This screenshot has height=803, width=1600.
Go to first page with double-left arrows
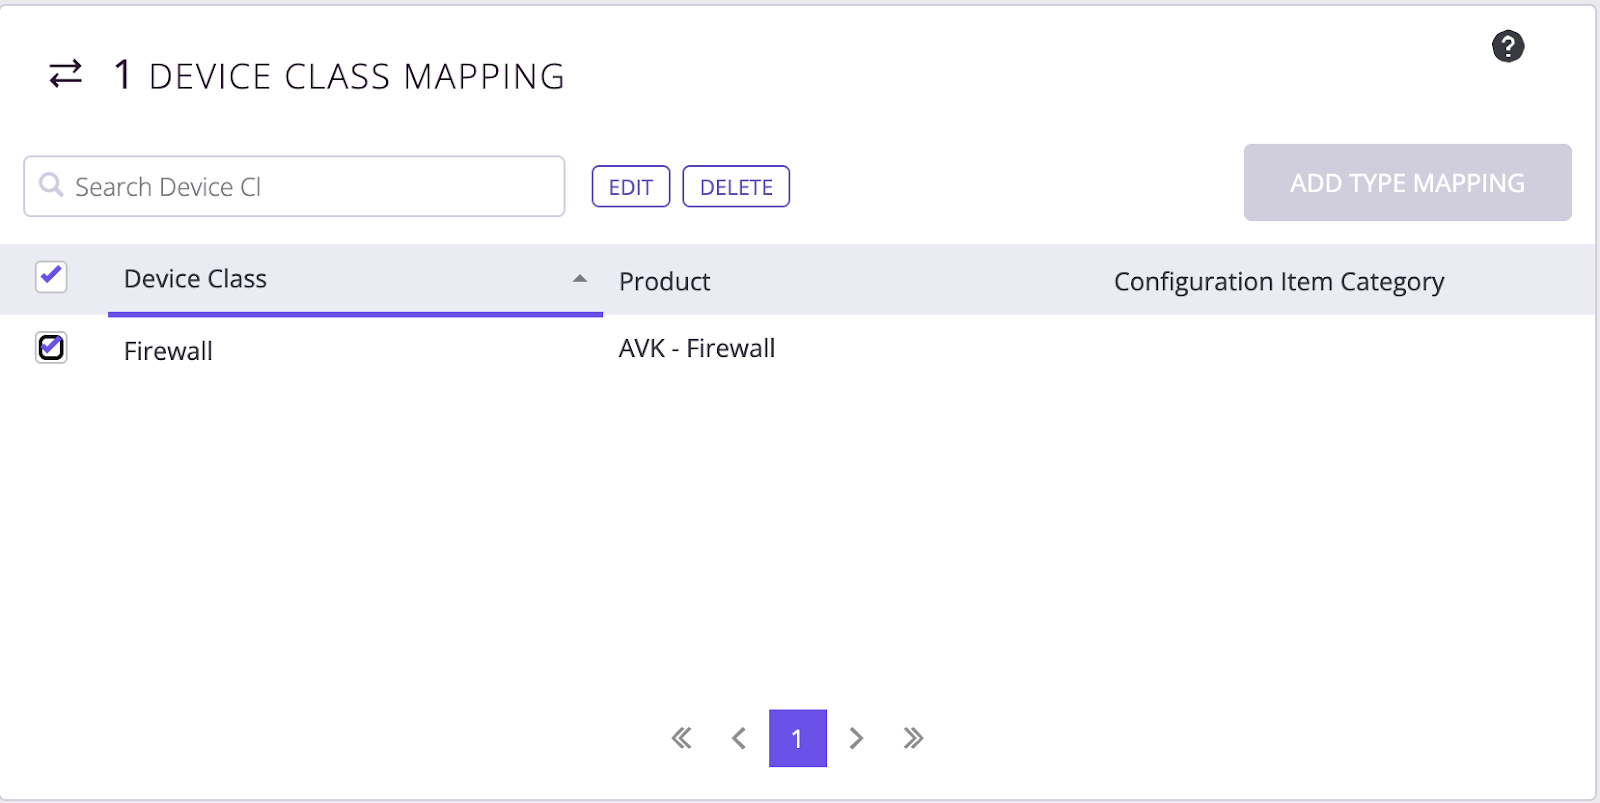(682, 738)
